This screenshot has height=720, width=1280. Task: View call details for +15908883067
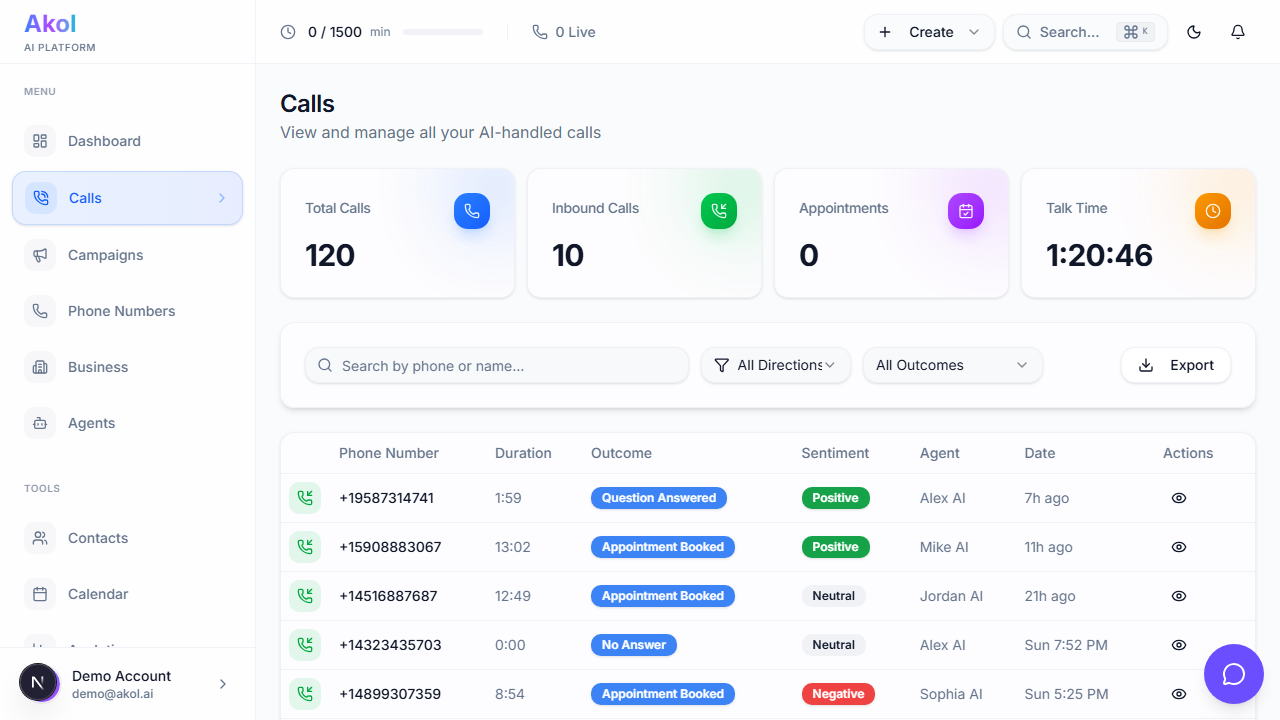pos(1178,547)
